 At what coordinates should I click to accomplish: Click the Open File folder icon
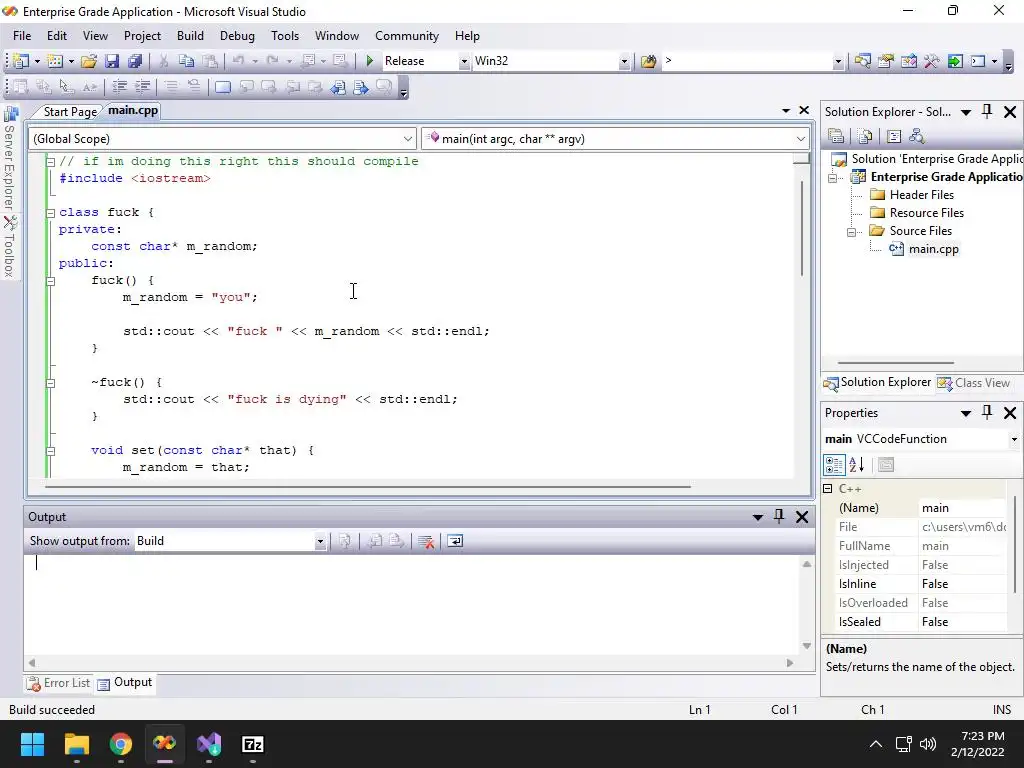click(89, 61)
